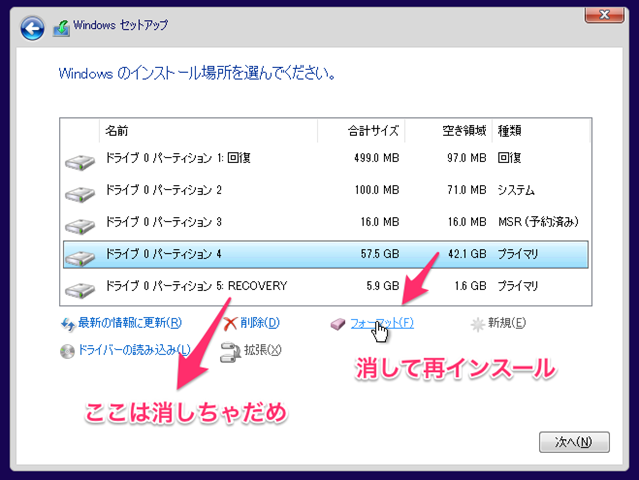Go back using the blue arrow button
This screenshot has height=480, width=639.
[32, 29]
